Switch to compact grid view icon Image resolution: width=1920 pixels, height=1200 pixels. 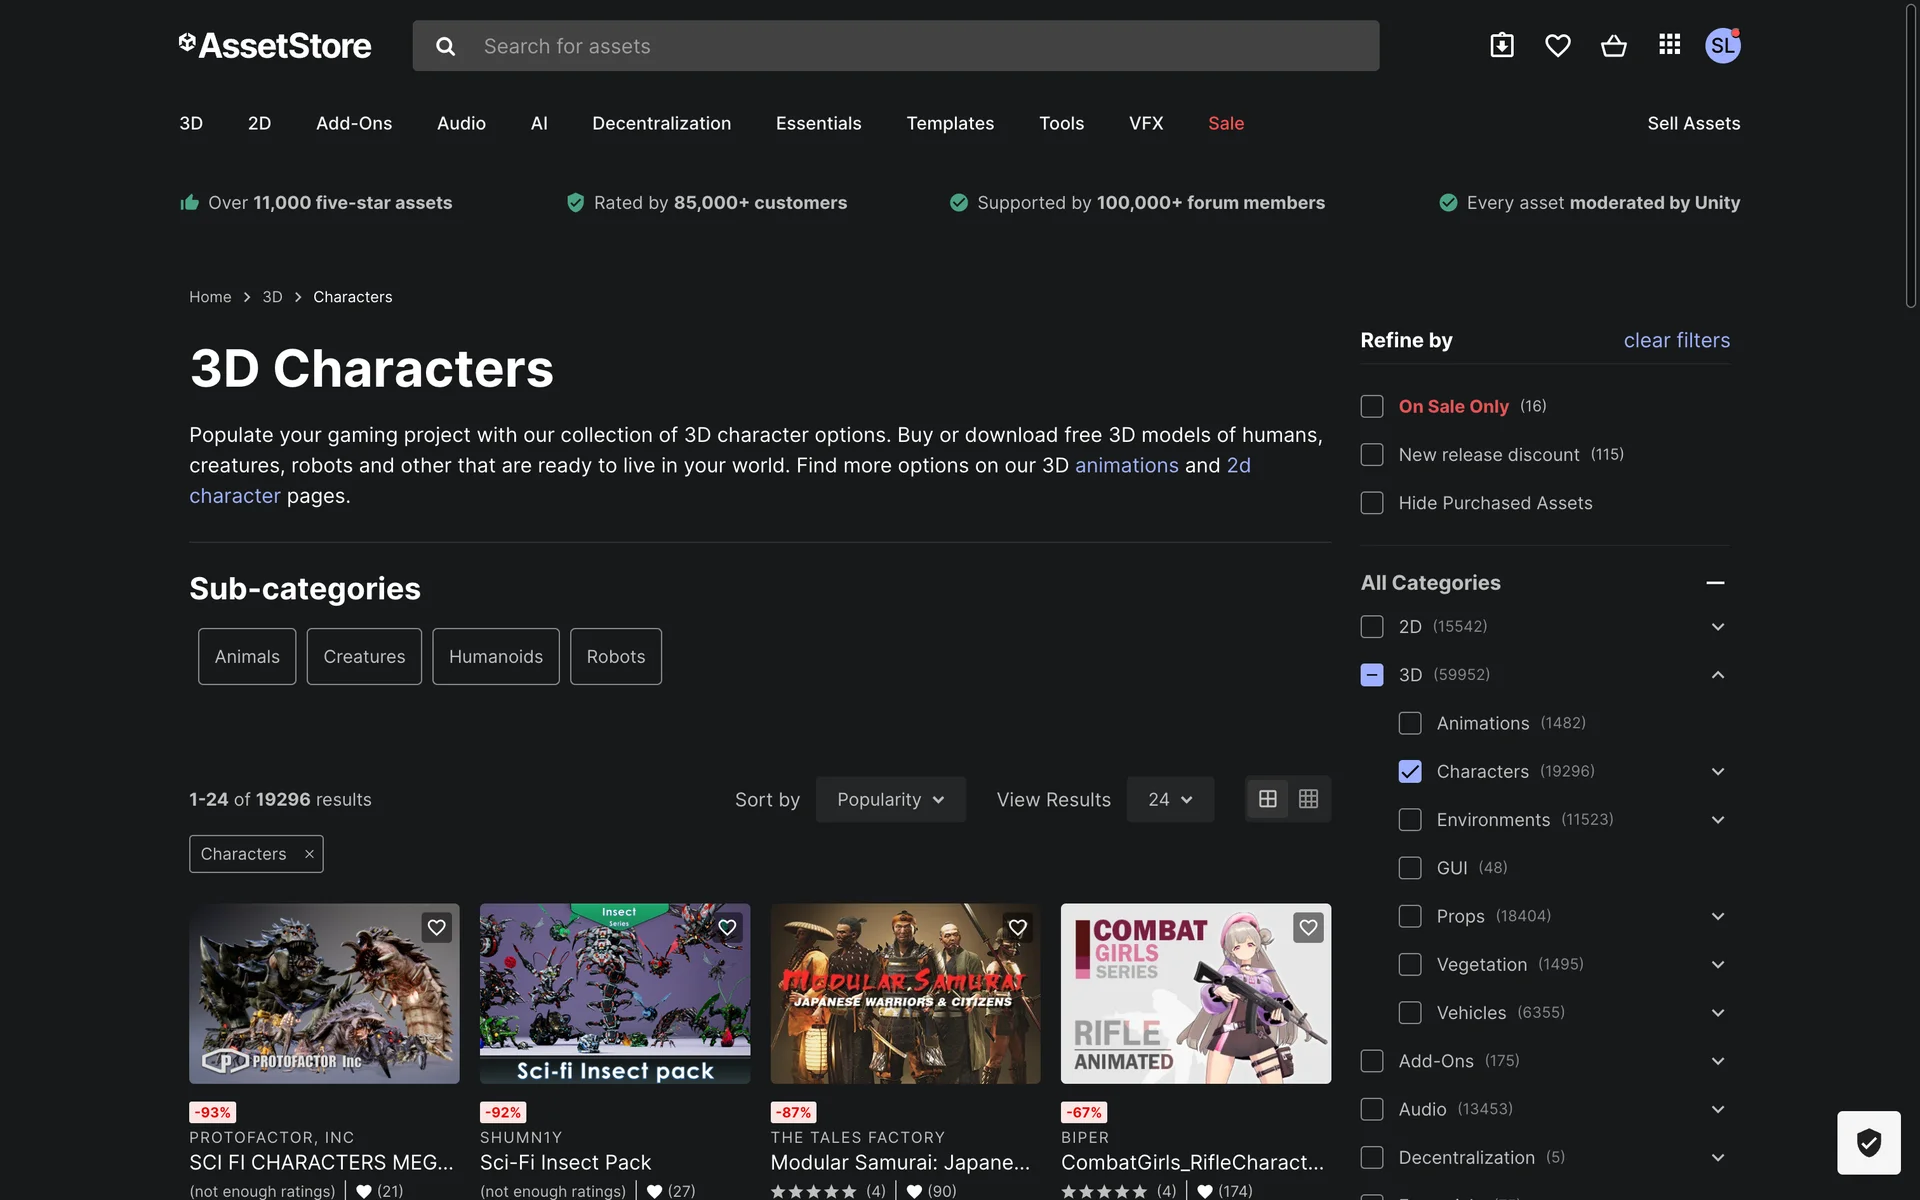tap(1308, 799)
